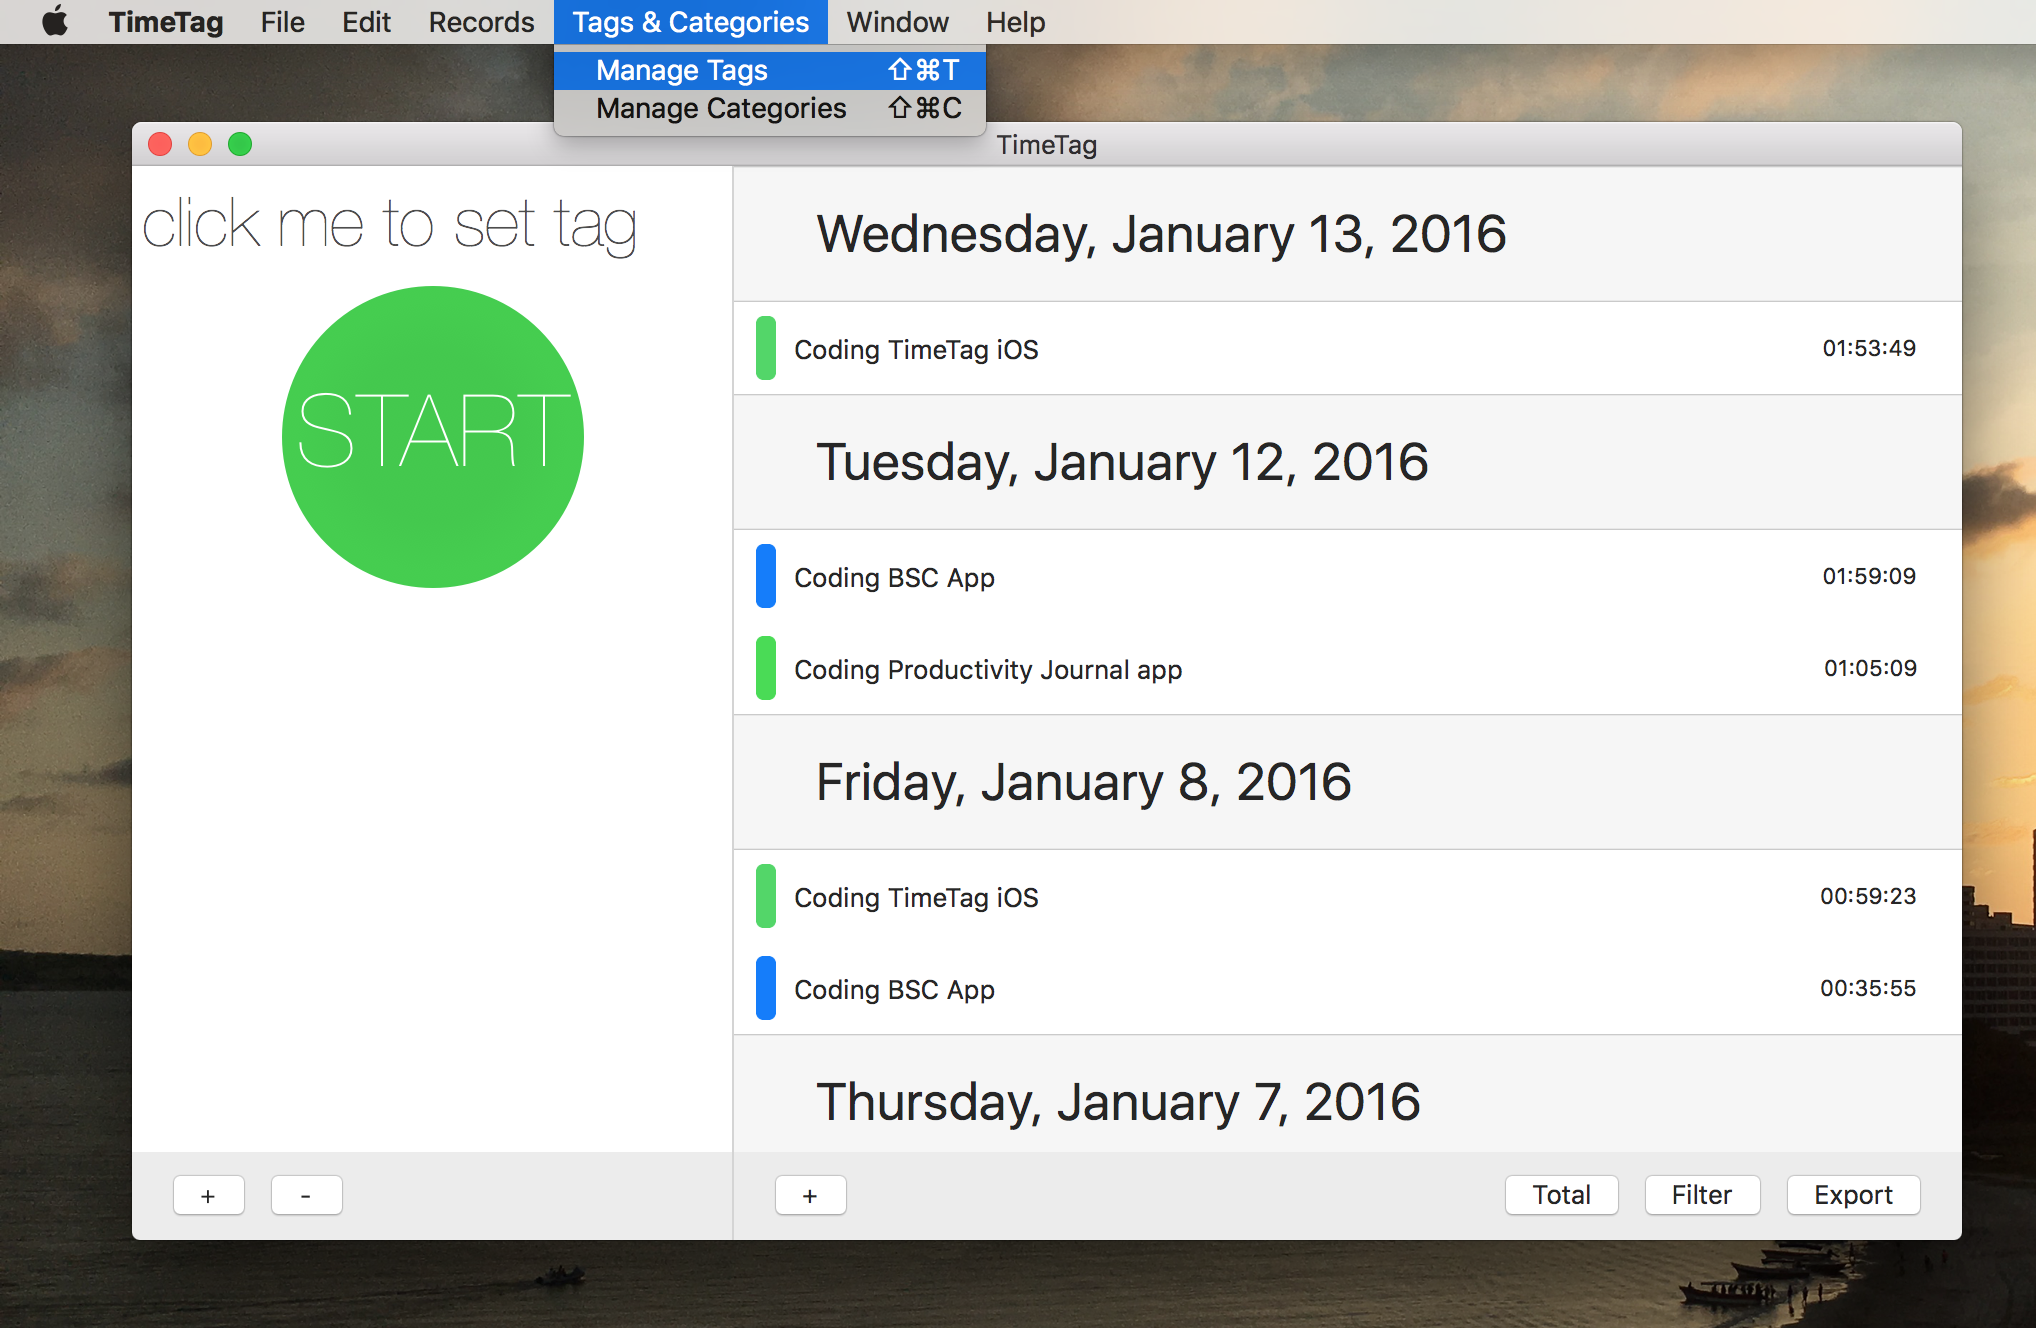Click the 00:59:23 duration value
The image size is (2036, 1328).
[x=1868, y=896]
